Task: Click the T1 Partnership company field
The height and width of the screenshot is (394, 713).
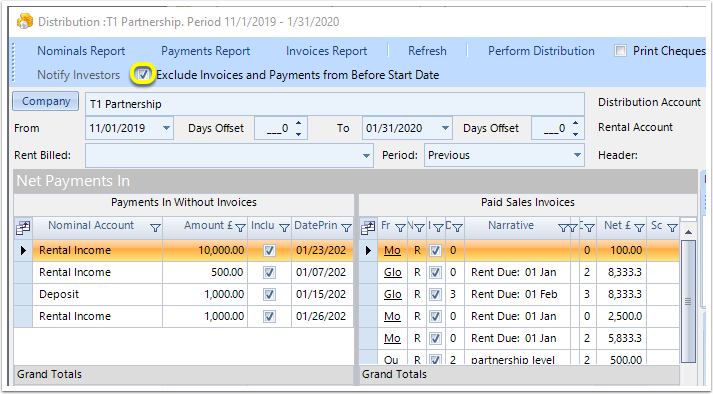Action: tap(335, 104)
